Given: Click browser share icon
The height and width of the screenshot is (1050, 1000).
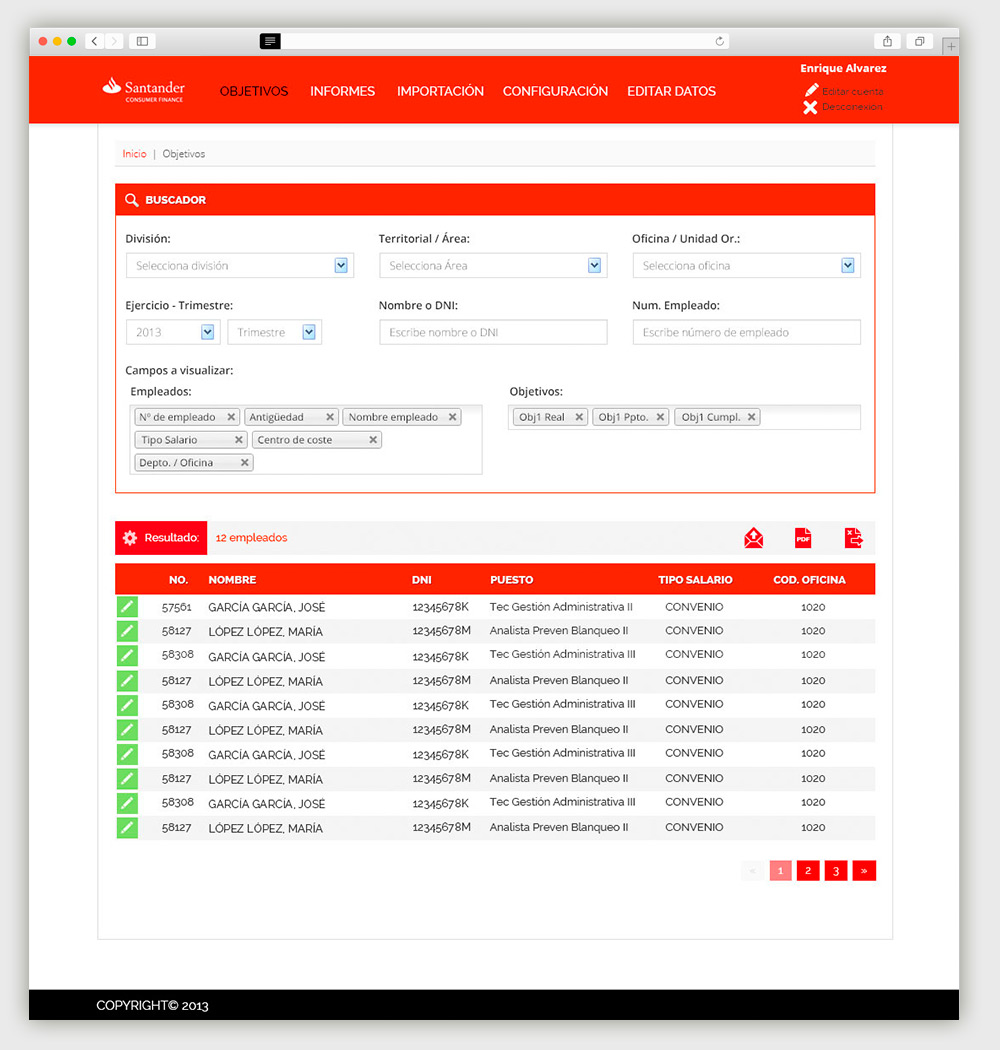Looking at the screenshot, I should coord(887,41).
